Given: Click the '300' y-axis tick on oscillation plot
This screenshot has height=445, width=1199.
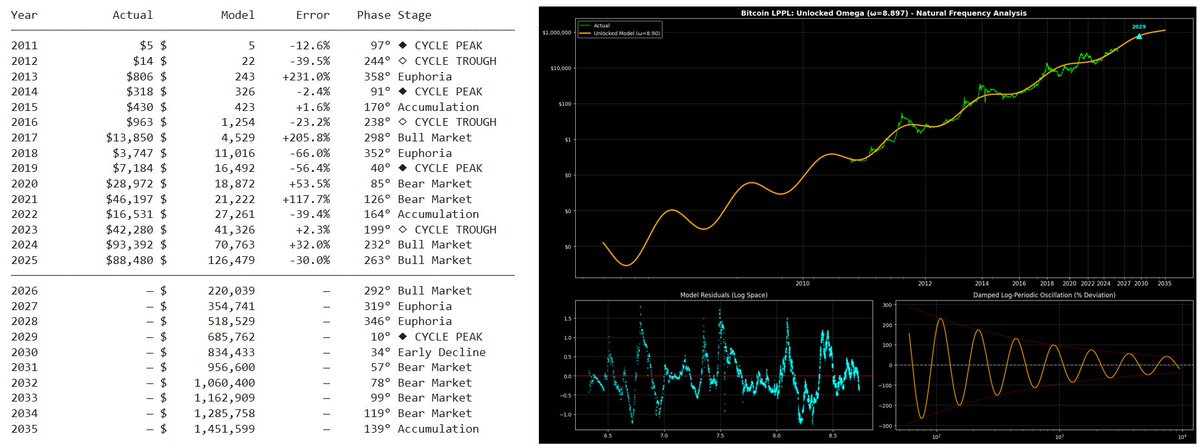Looking at the screenshot, I should click(887, 304).
